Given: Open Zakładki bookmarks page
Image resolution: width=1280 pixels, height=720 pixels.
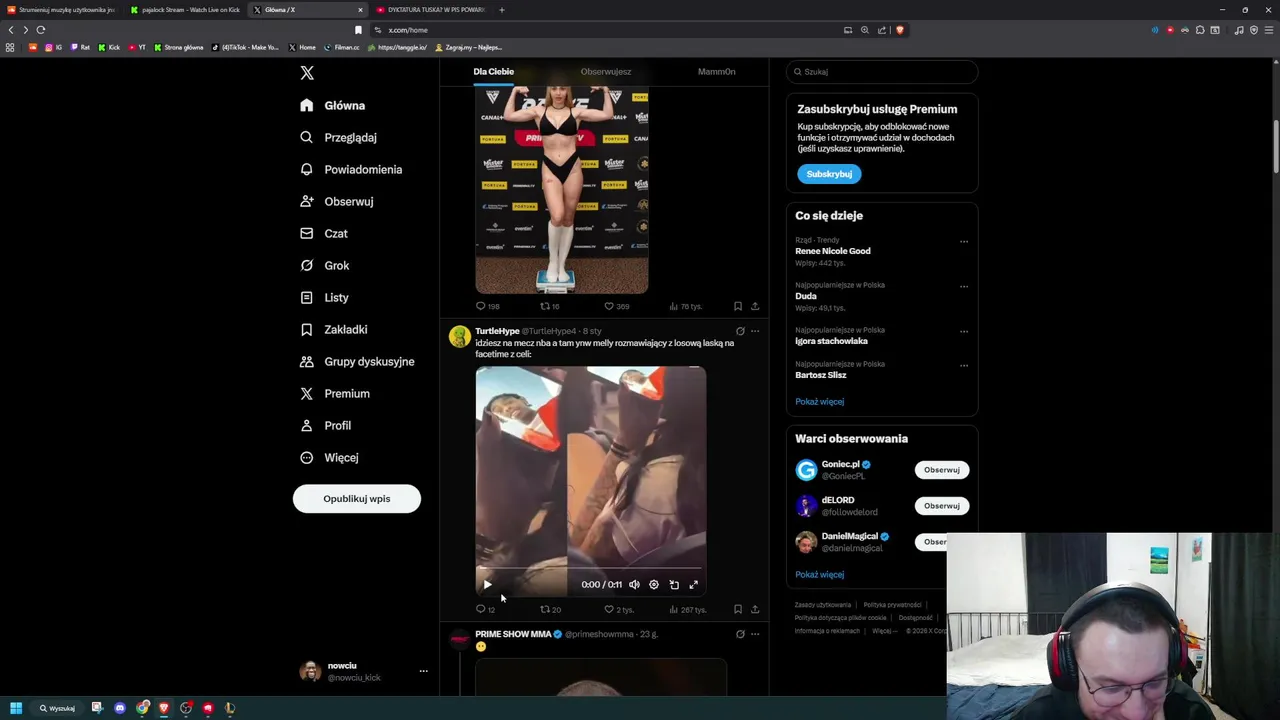Looking at the screenshot, I should point(333,329).
